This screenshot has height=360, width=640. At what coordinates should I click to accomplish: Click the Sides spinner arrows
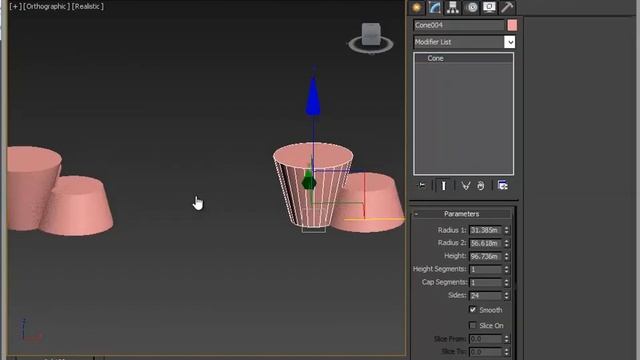click(x=507, y=296)
